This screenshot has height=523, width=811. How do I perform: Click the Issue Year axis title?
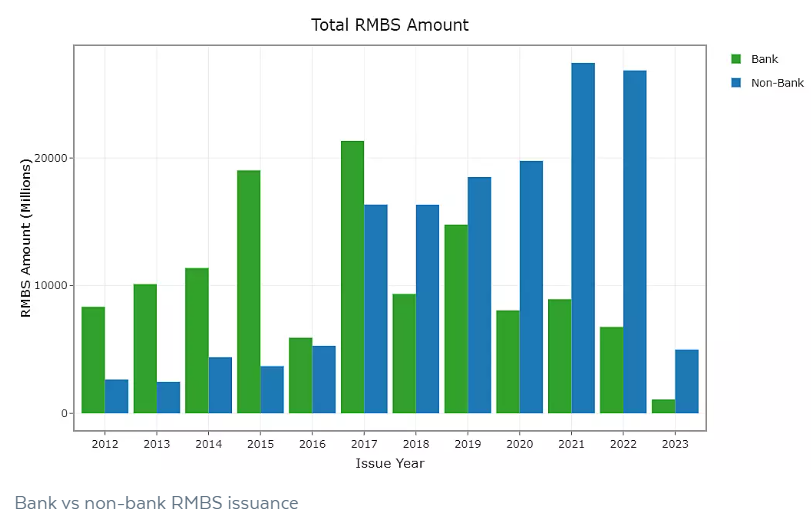click(x=390, y=463)
